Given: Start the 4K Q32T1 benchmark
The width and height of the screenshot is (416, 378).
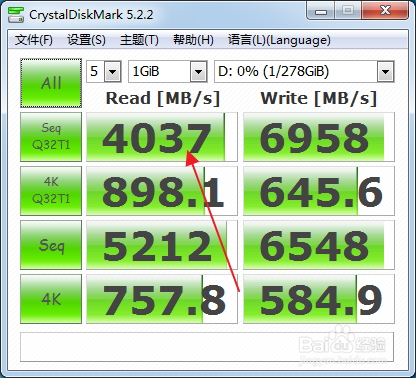Looking at the screenshot, I should click(51, 191).
